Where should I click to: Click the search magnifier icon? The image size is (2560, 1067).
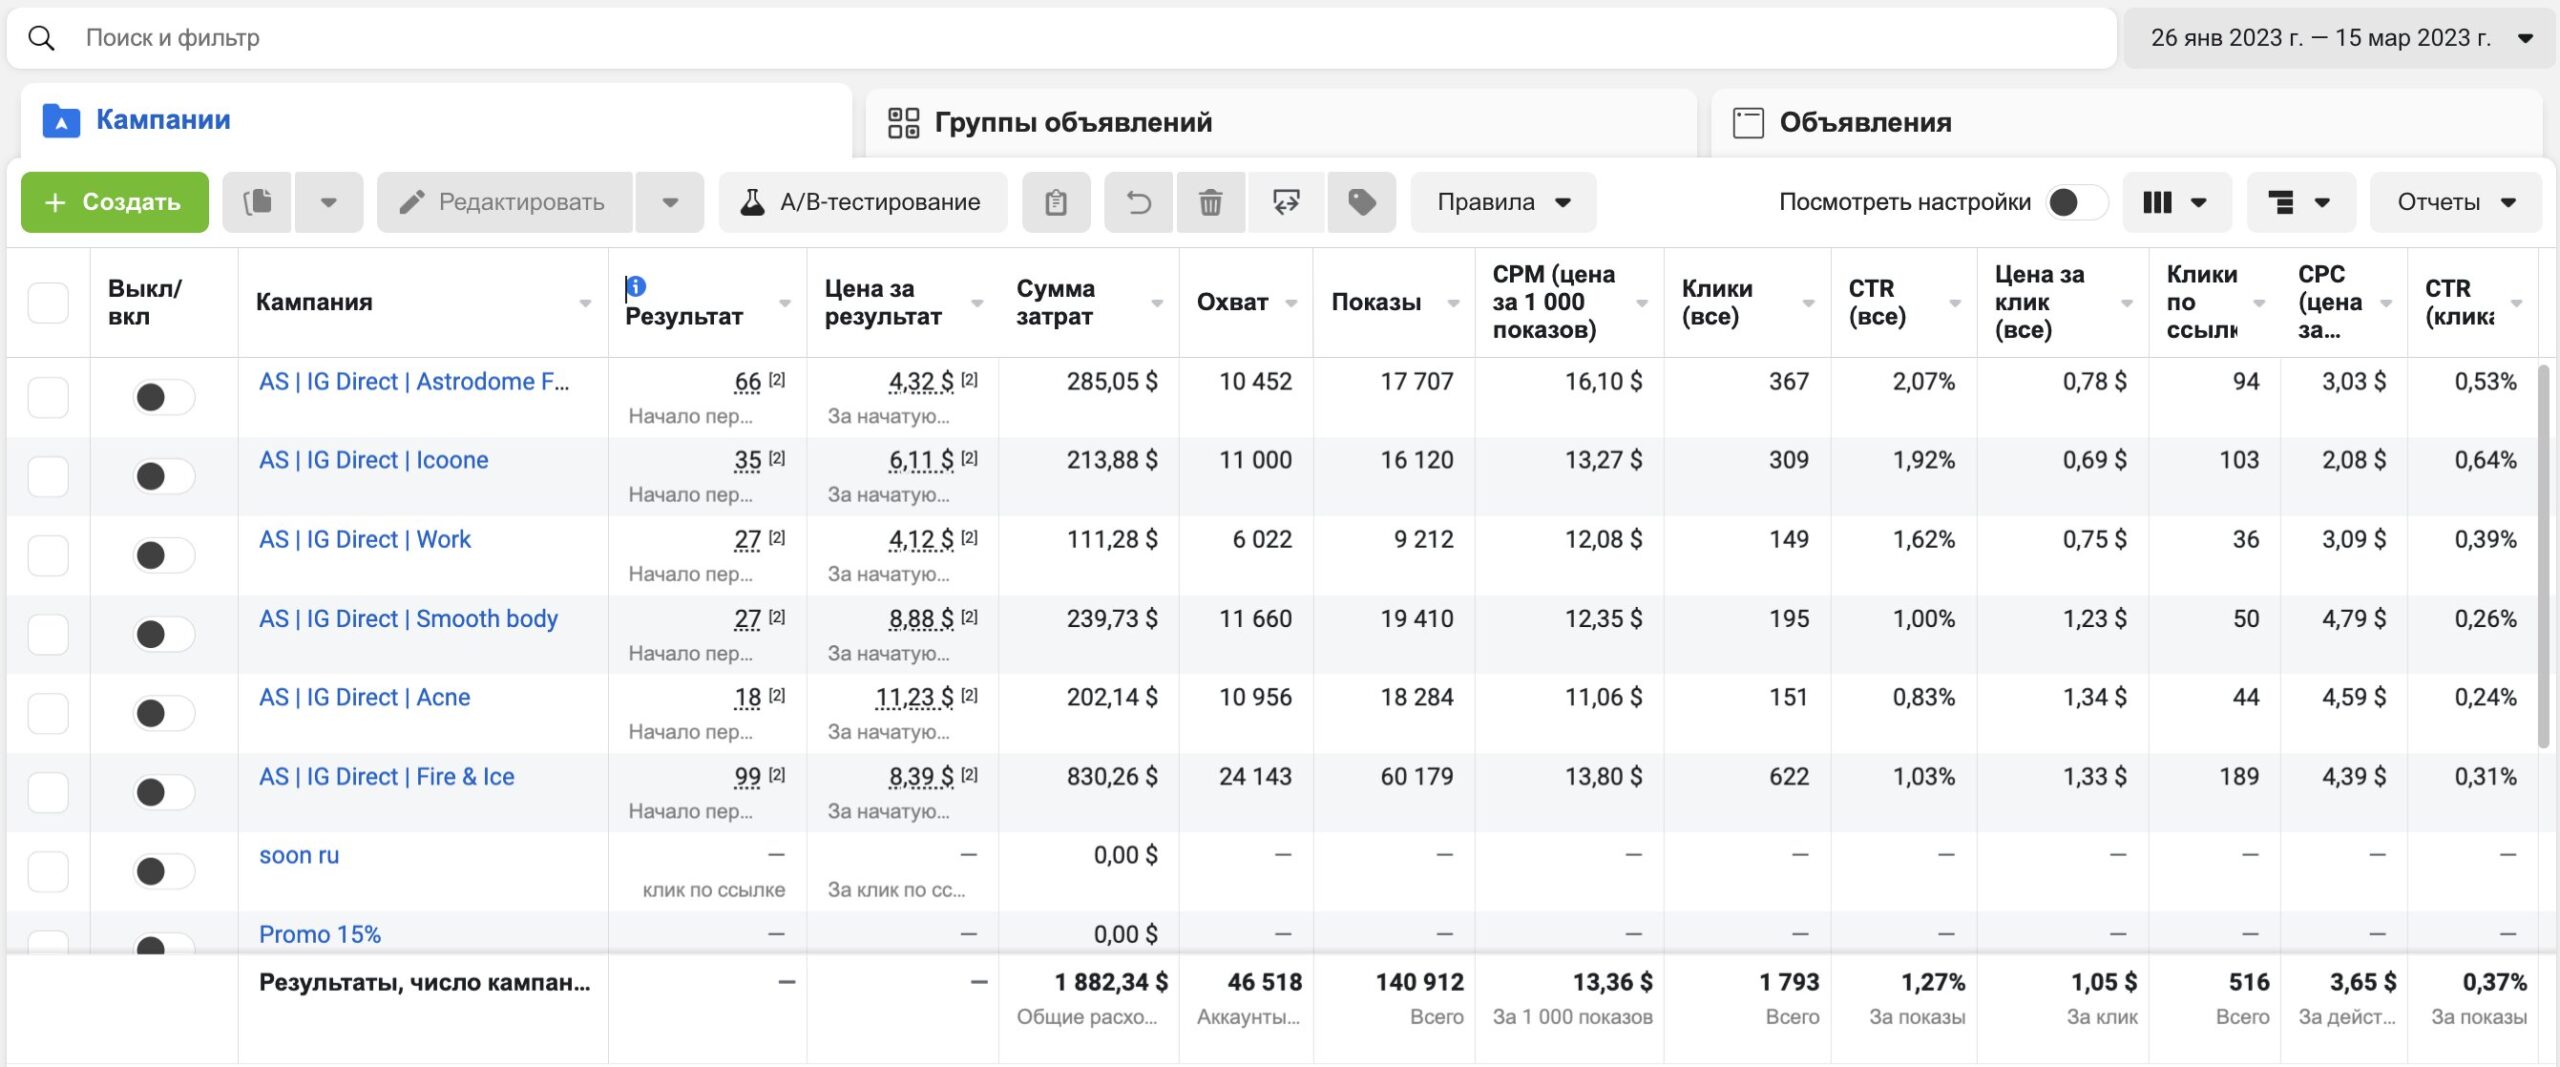41,38
